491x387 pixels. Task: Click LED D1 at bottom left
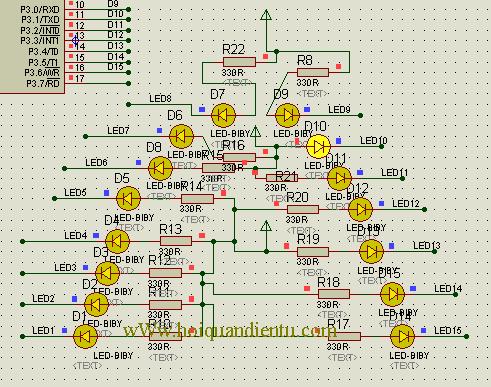tap(85, 337)
